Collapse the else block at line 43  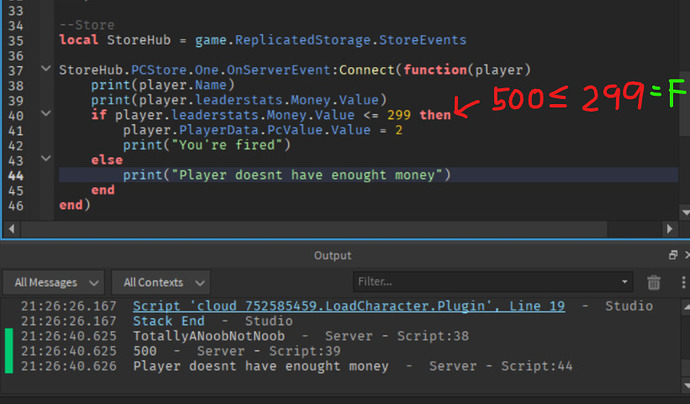coord(46,158)
